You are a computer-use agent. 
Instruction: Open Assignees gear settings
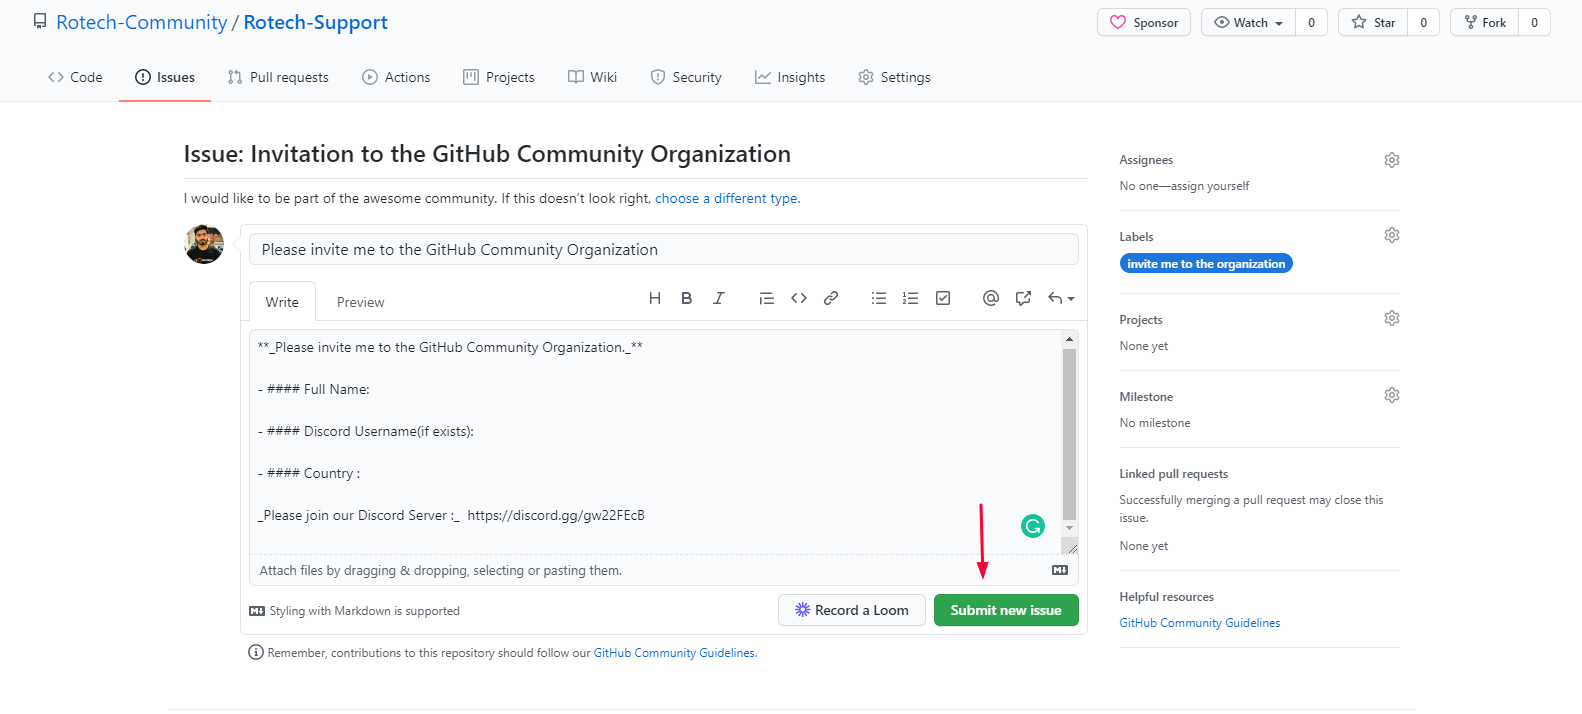pos(1392,160)
